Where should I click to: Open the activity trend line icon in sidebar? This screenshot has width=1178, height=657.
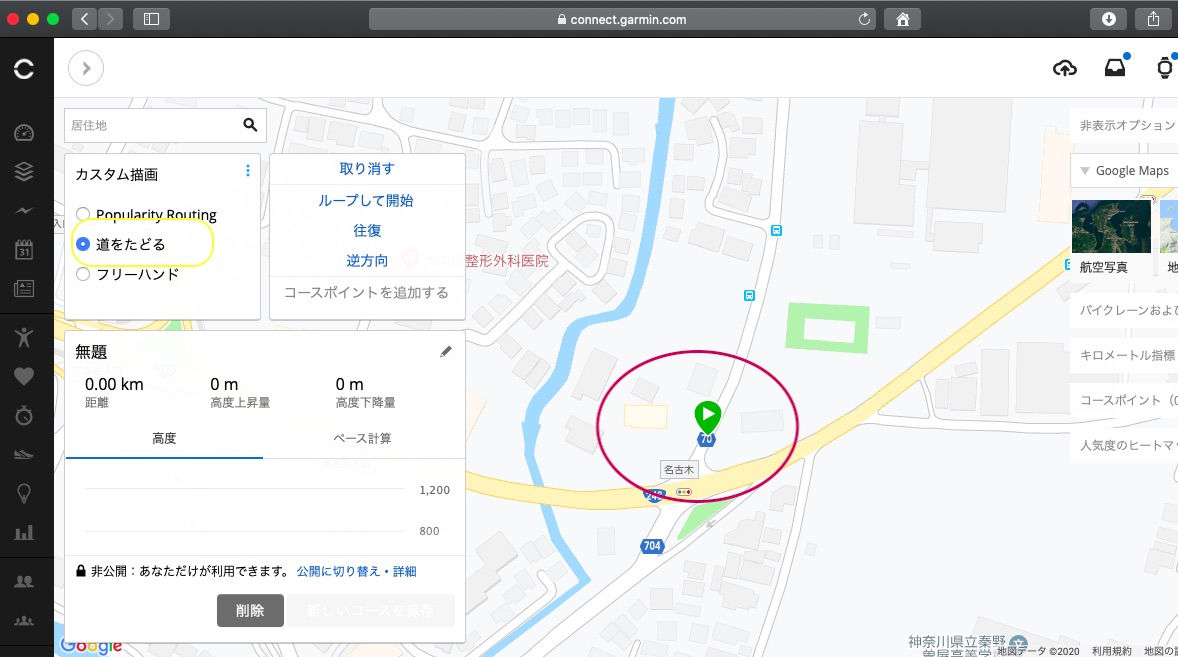coord(24,211)
